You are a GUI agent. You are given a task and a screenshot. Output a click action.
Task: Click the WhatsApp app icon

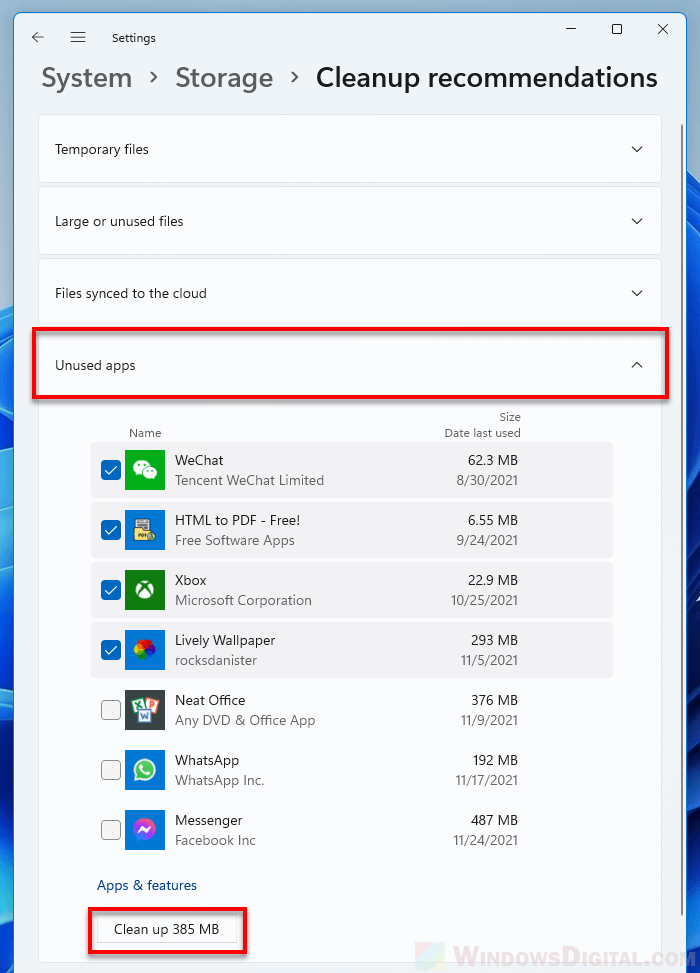[145, 770]
